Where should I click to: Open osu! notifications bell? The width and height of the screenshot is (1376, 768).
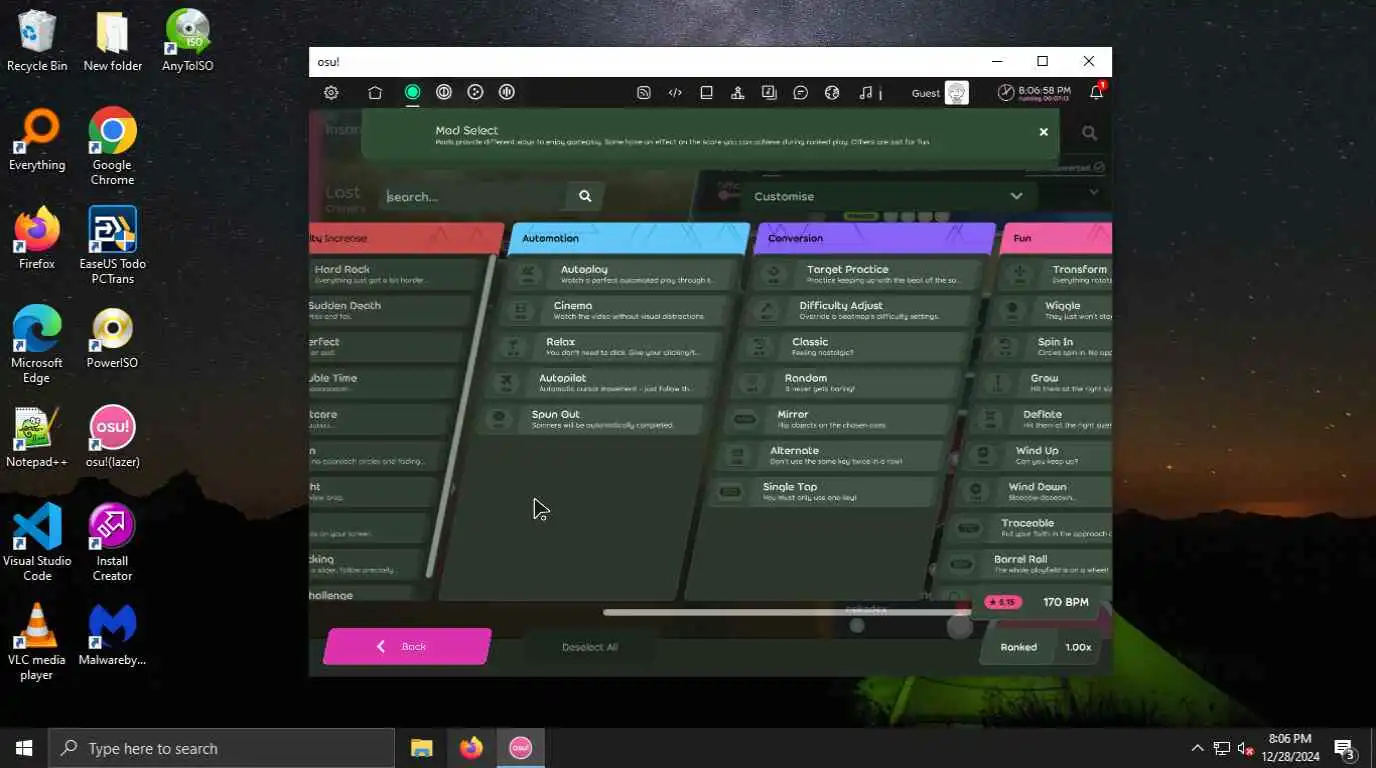click(1096, 92)
